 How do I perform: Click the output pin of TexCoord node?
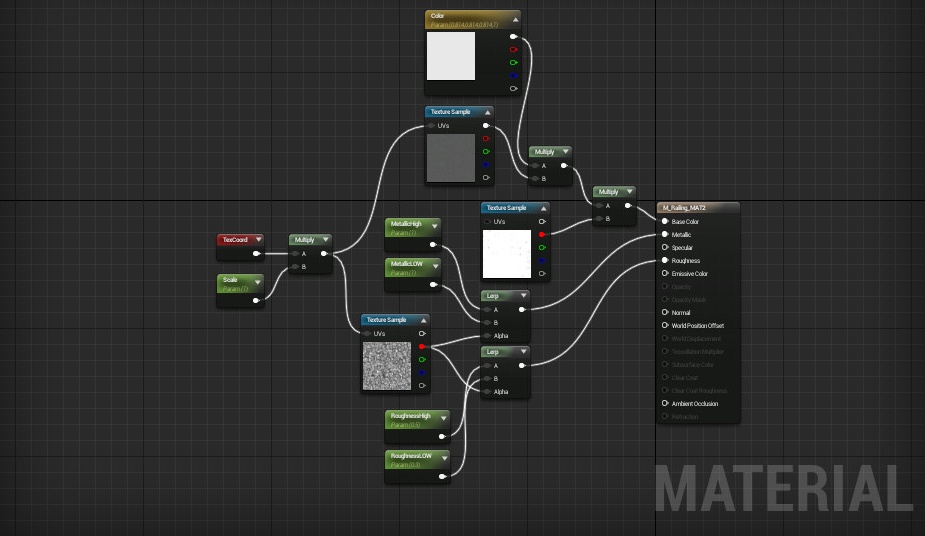click(x=256, y=254)
